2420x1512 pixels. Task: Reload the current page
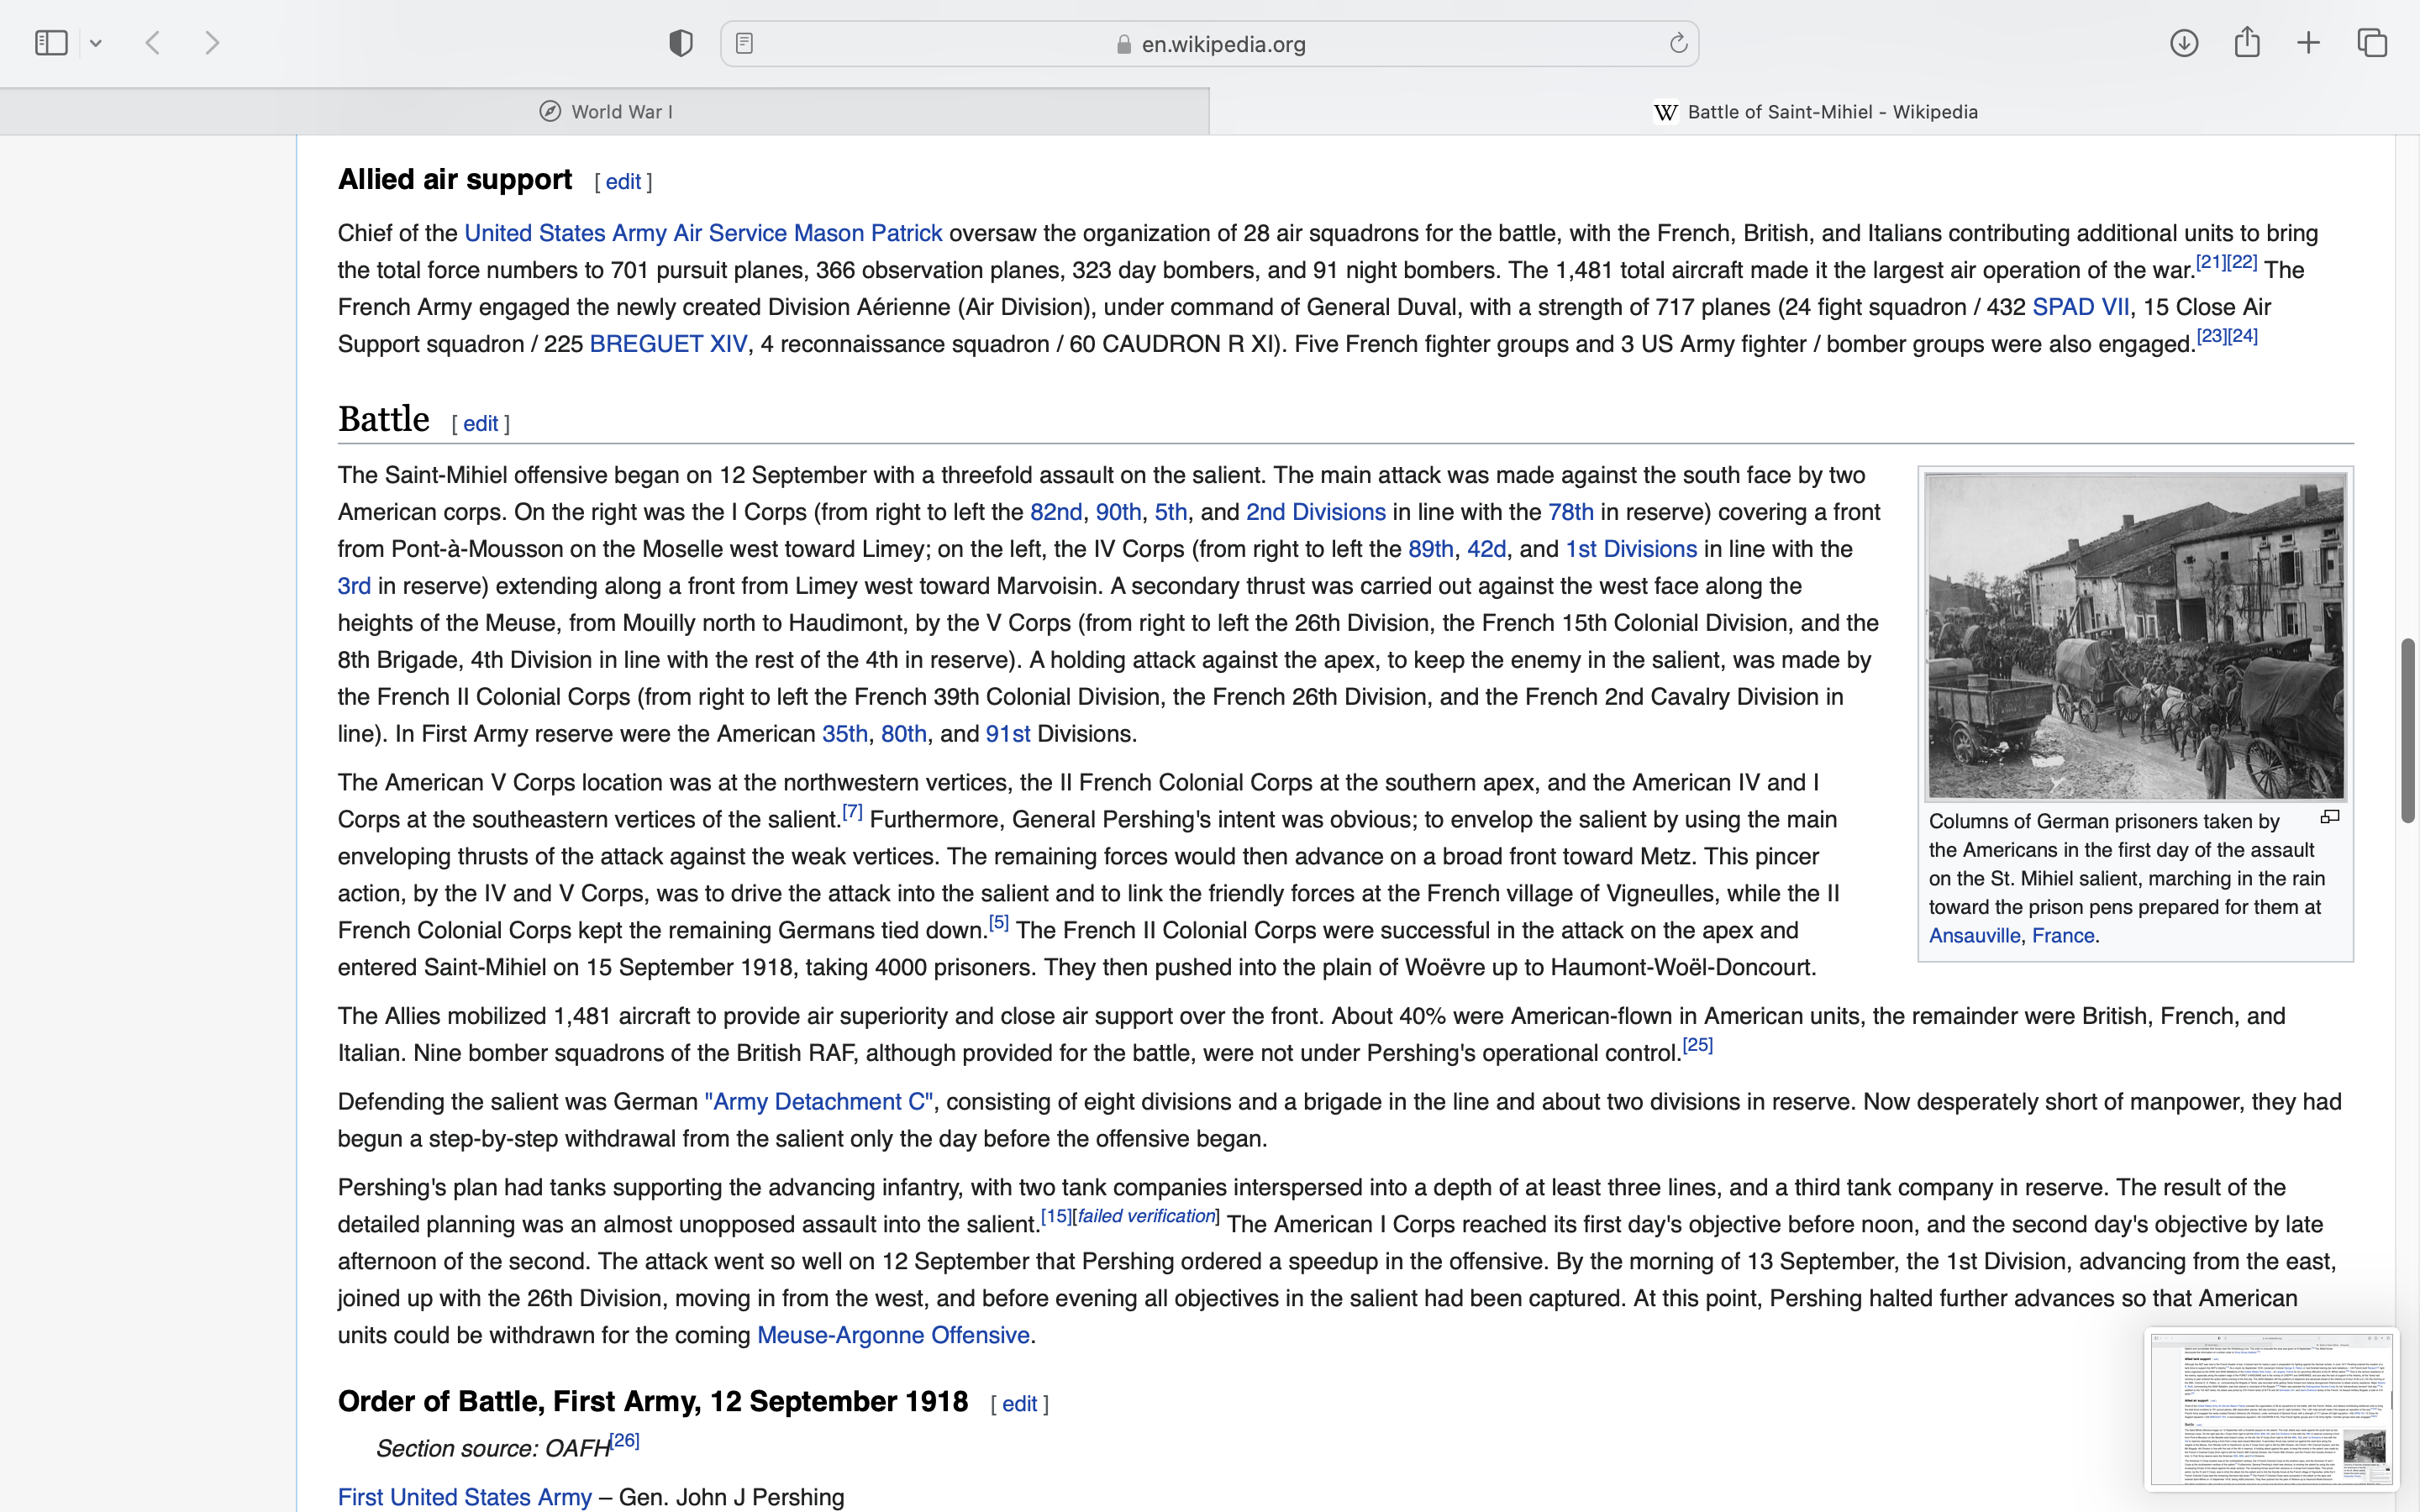(x=1678, y=43)
